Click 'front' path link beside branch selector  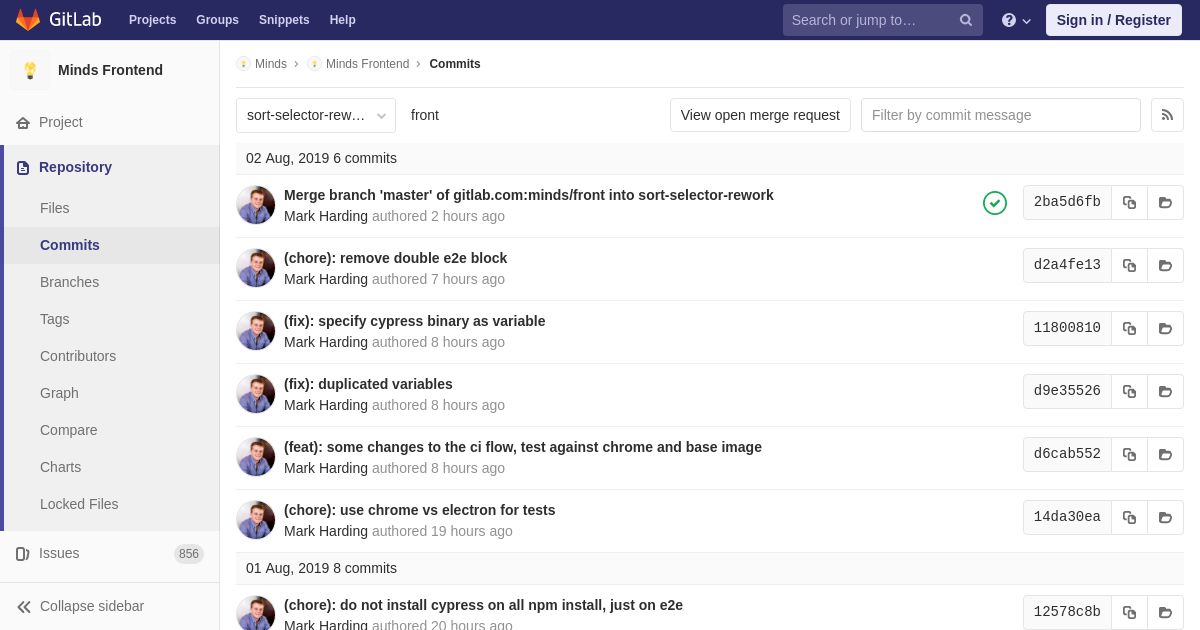coord(425,115)
